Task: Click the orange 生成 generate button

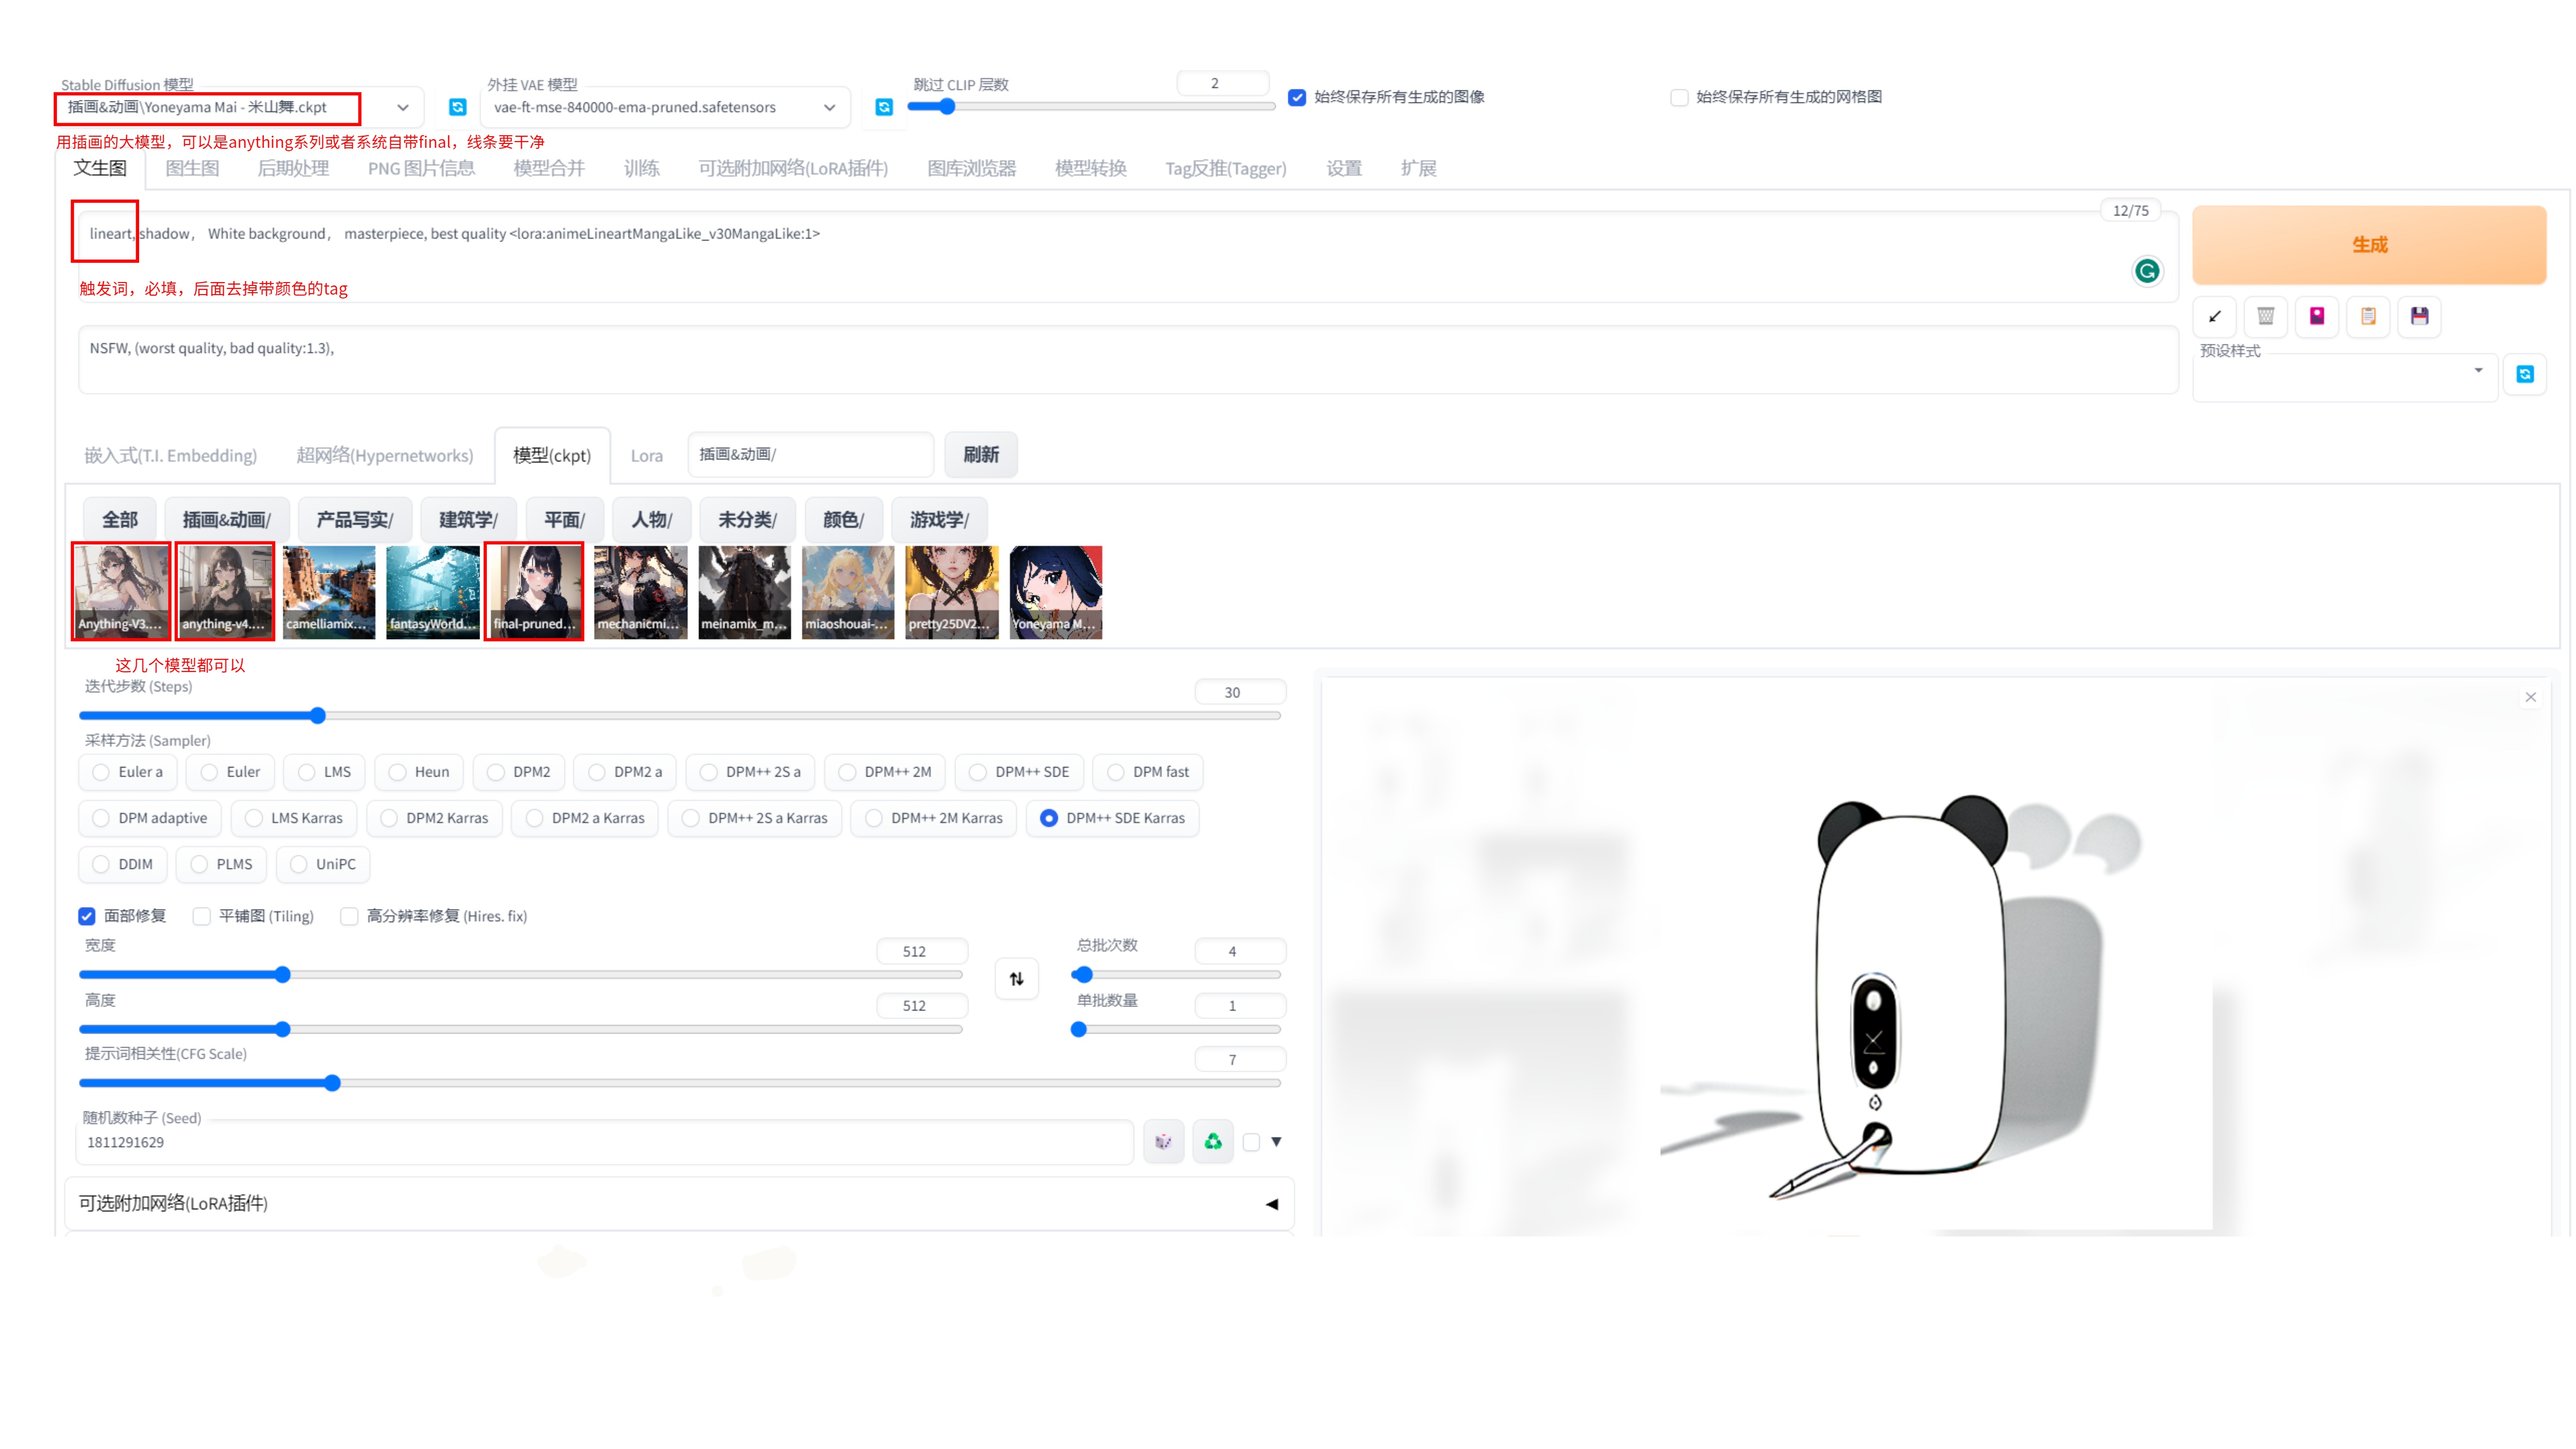Action: click(x=2368, y=245)
